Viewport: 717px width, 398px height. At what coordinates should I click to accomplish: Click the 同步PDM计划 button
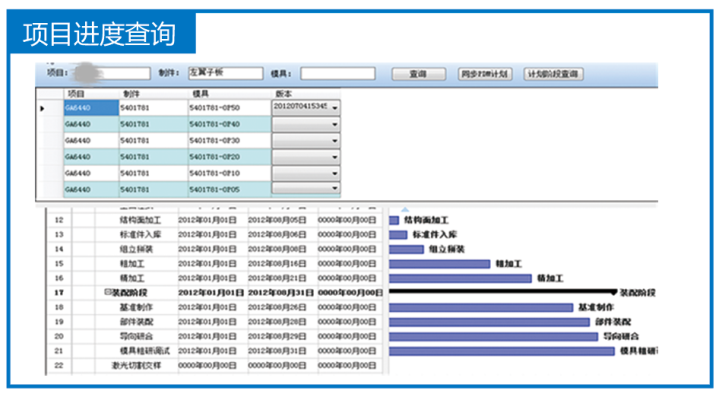coord(485,74)
